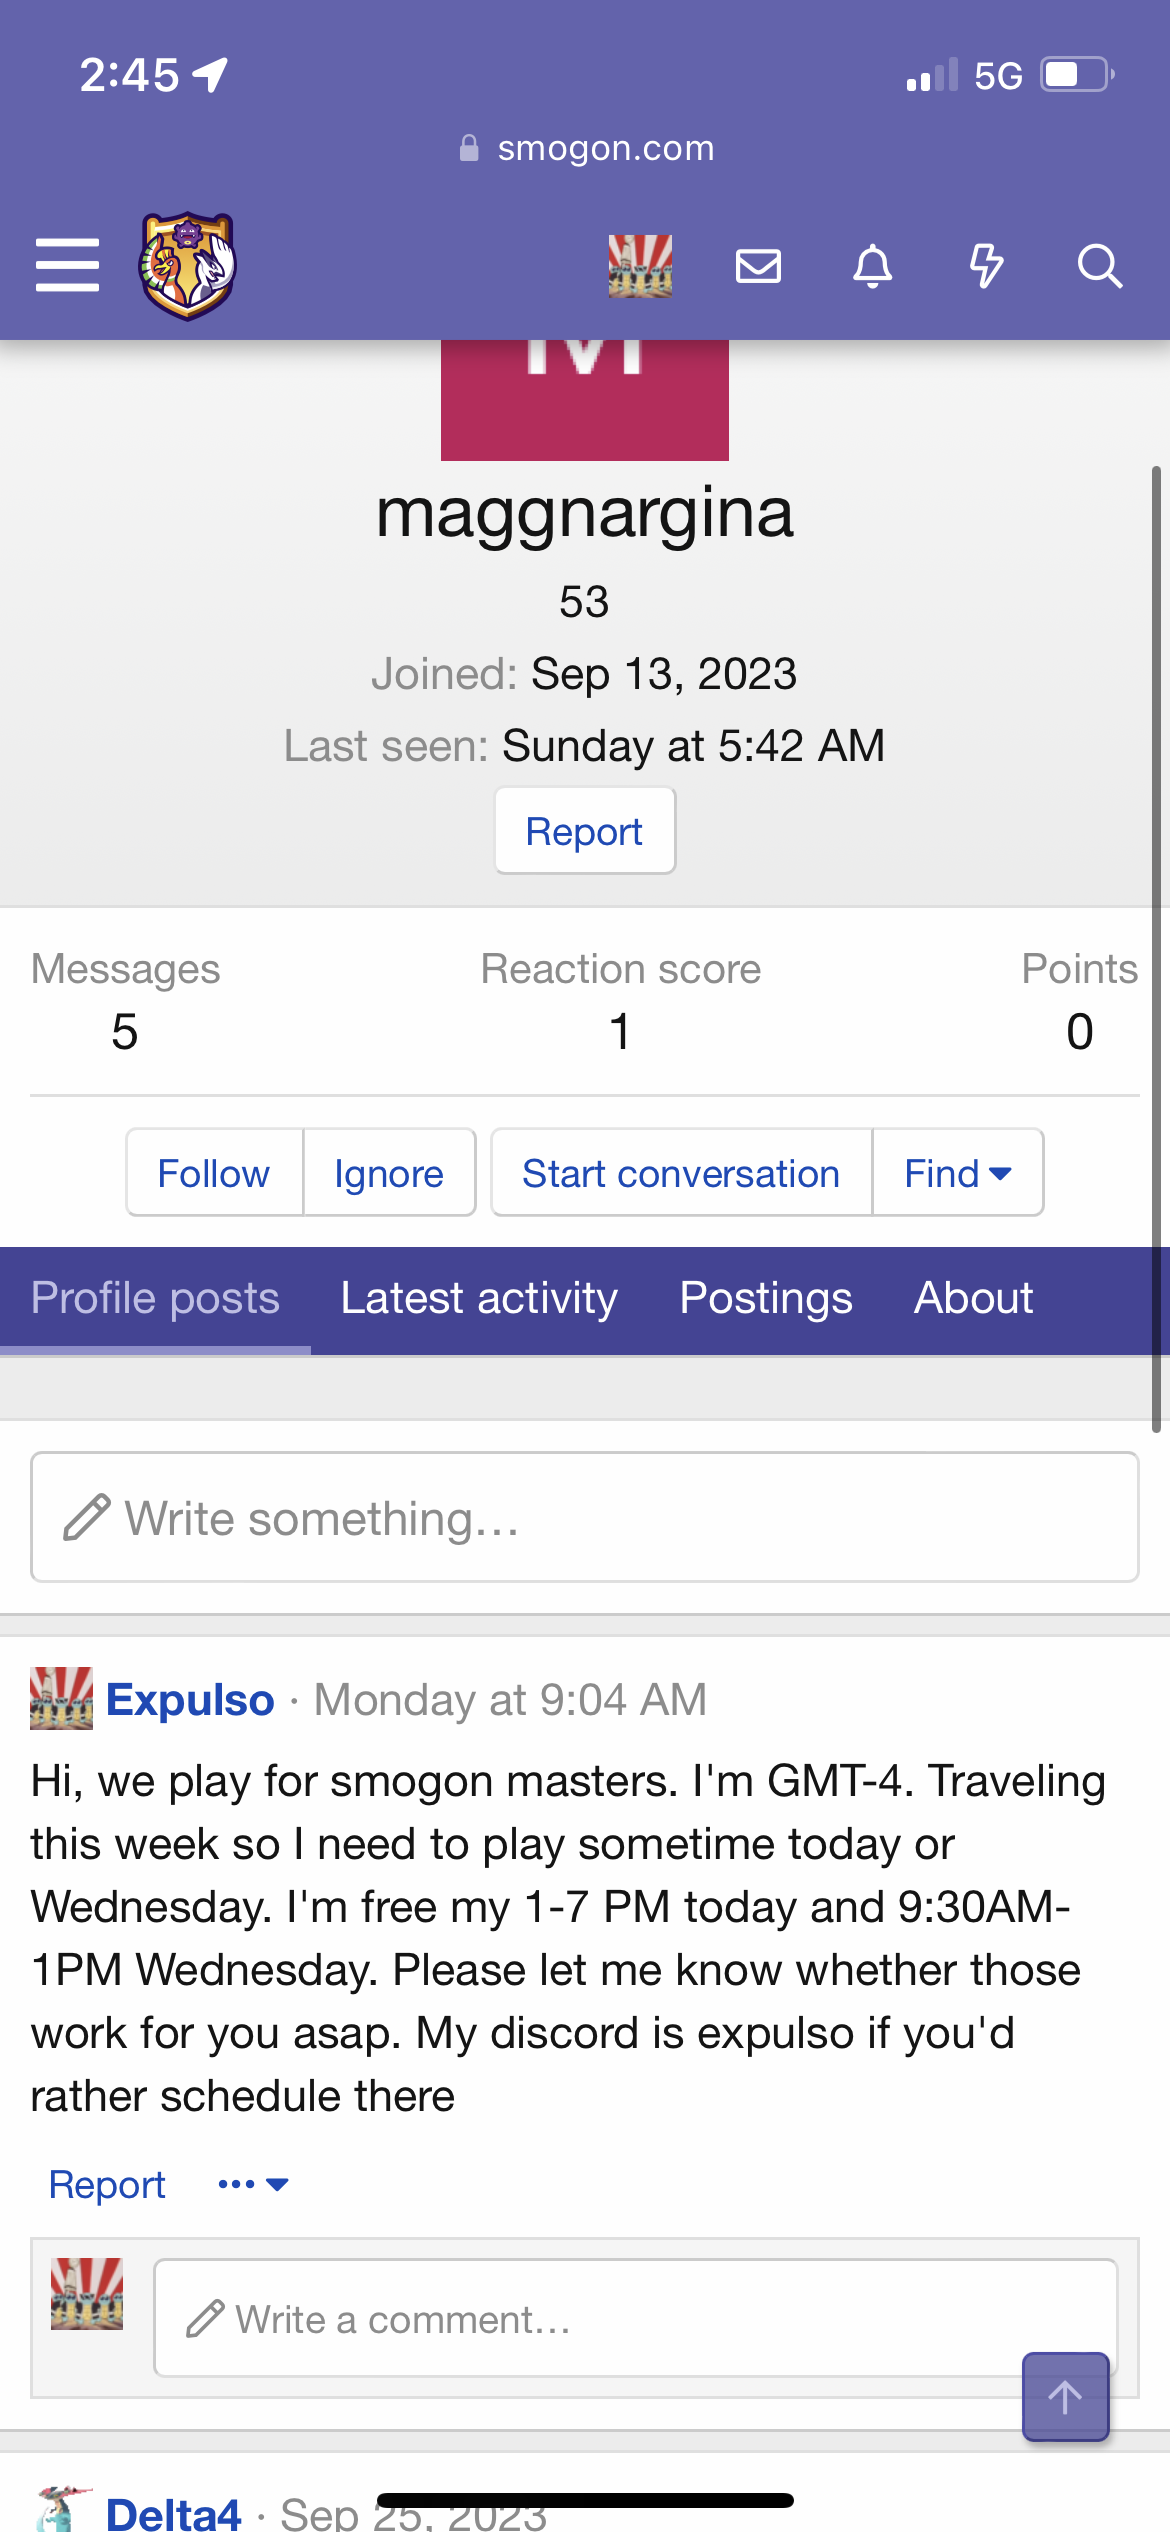Tap the scroll-to-top arrow button
This screenshot has height=2532, width=1170.
tap(1065, 2397)
